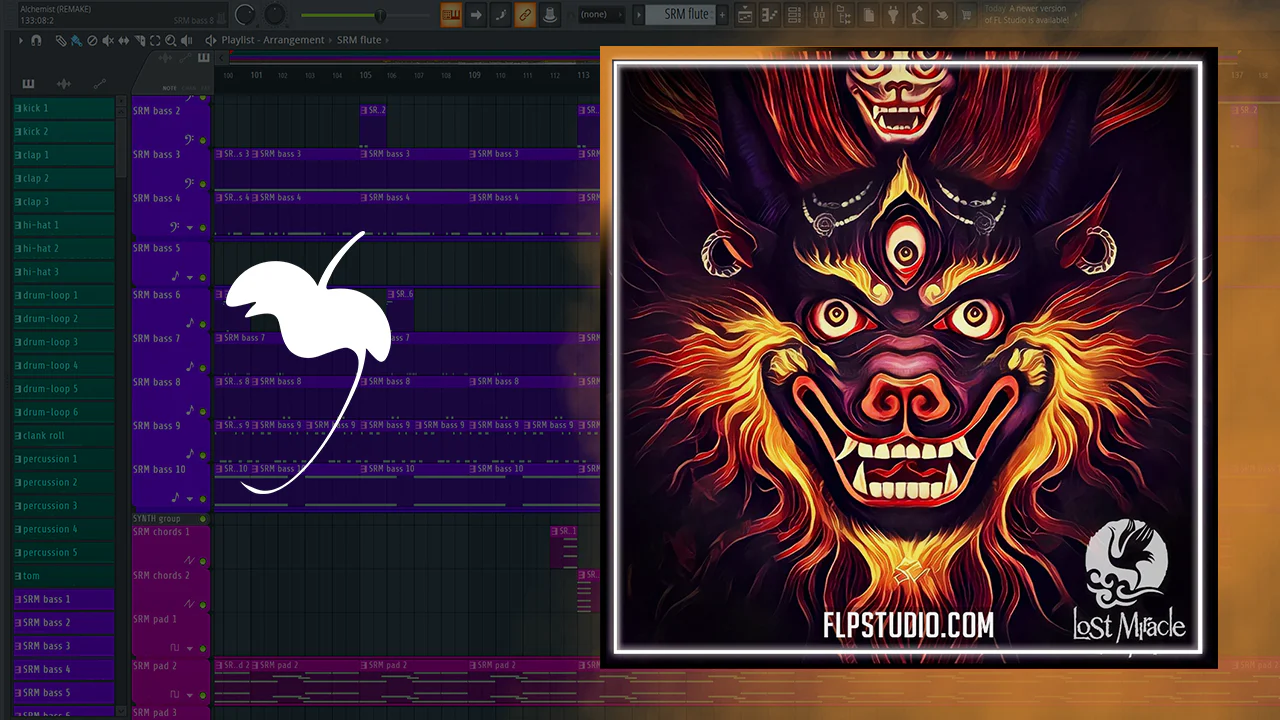Click the project files (pages) icon

tap(868, 15)
